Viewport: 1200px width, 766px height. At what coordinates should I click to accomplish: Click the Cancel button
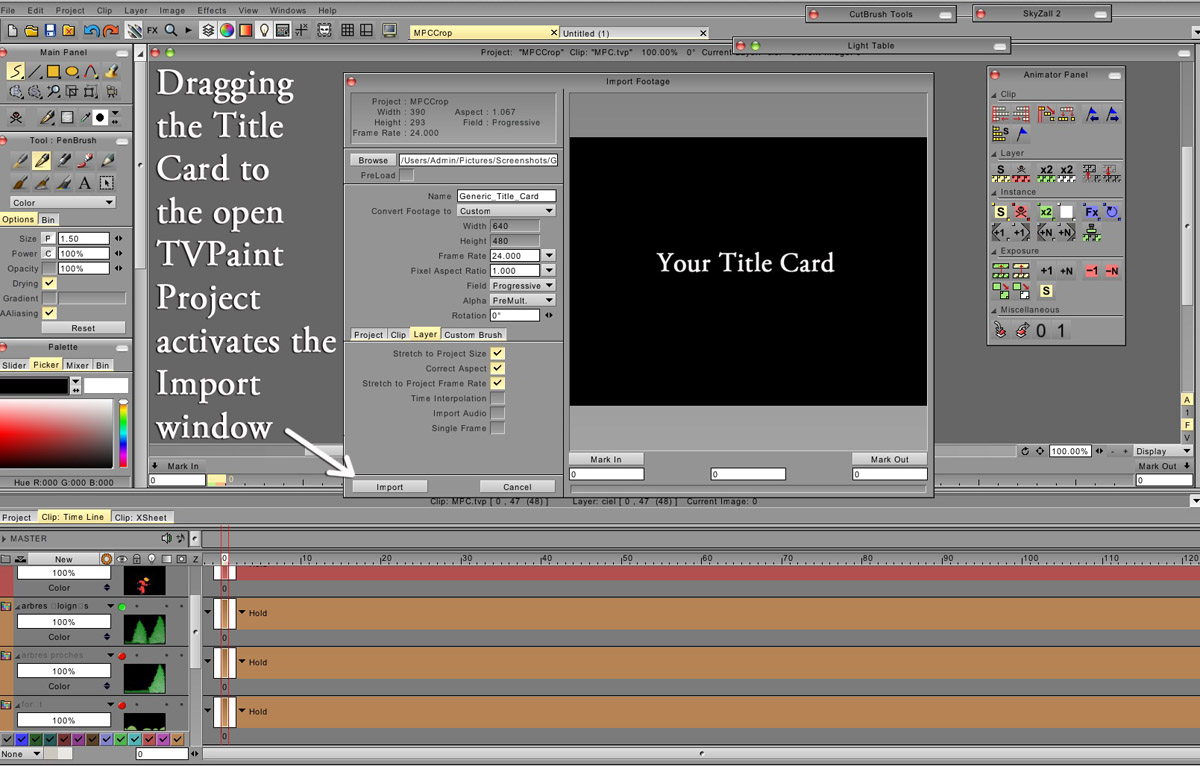coord(517,487)
